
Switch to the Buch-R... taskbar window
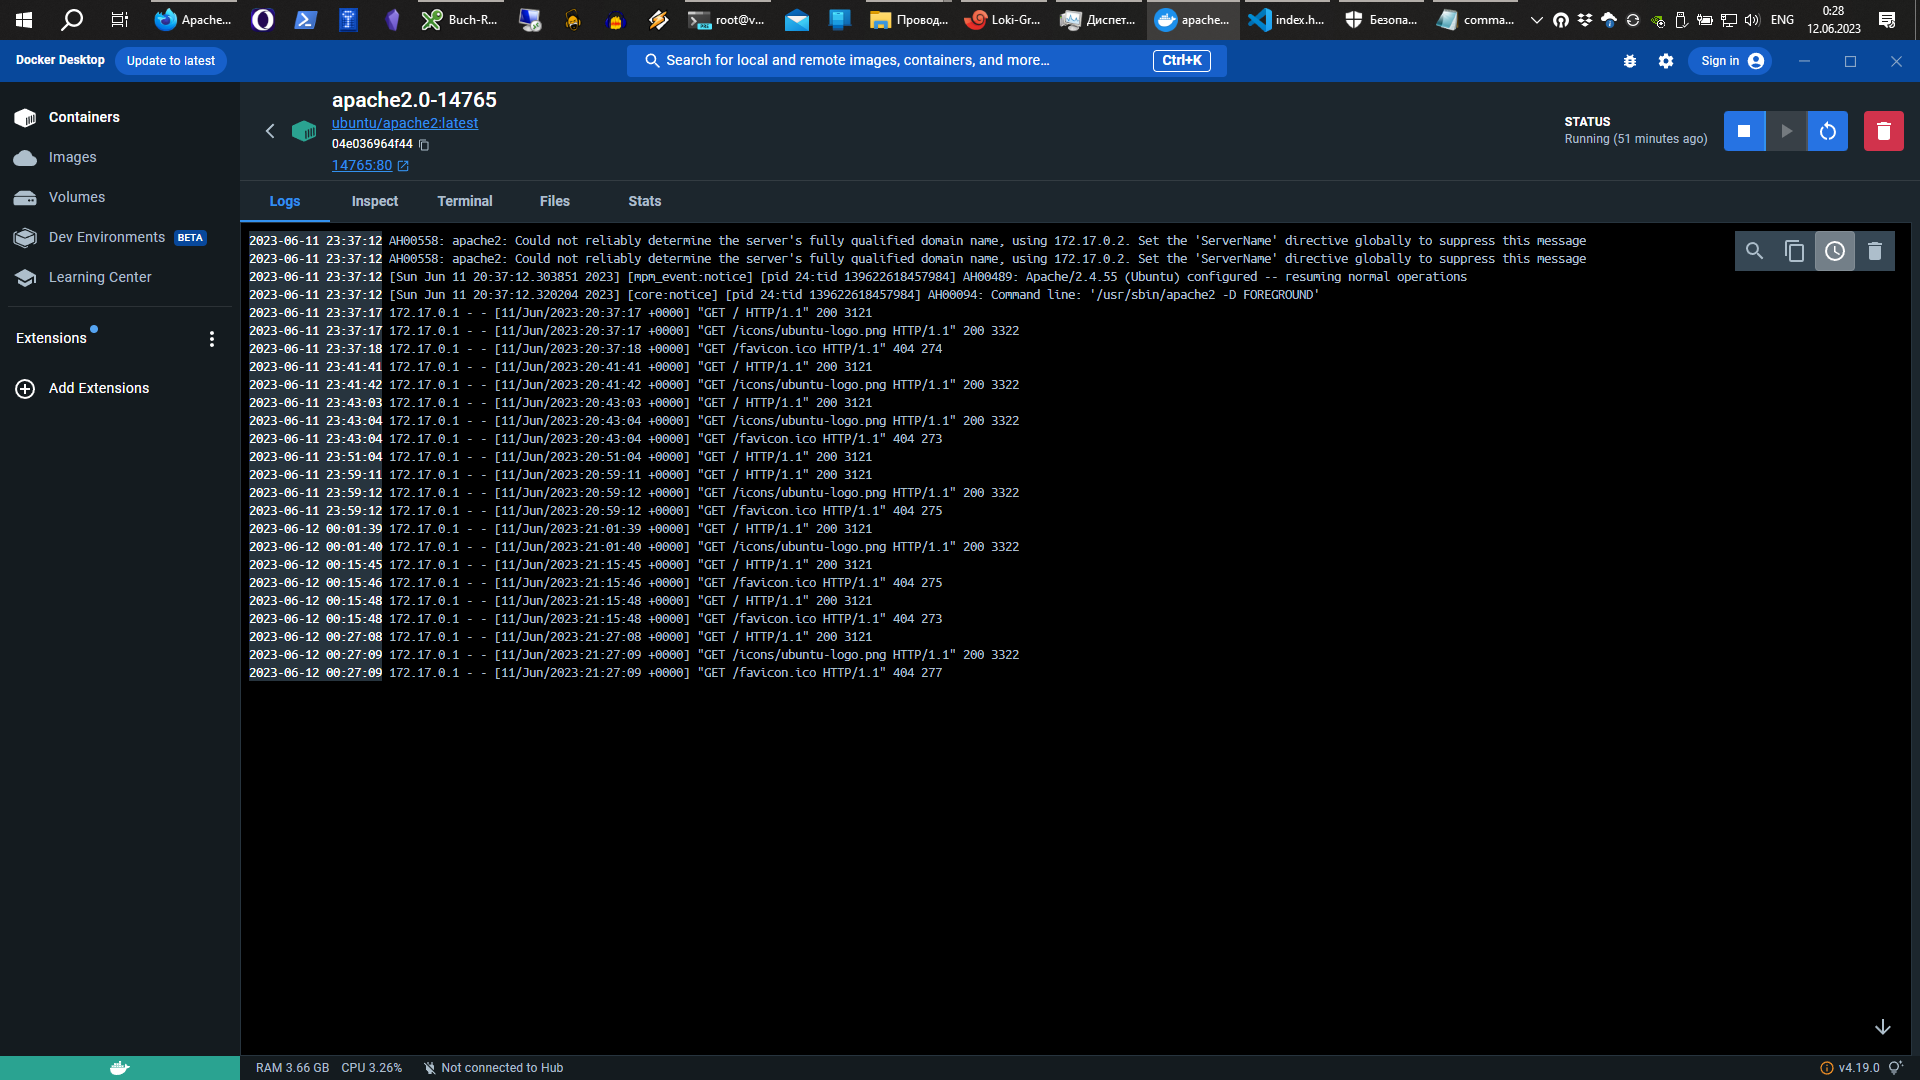pos(459,20)
